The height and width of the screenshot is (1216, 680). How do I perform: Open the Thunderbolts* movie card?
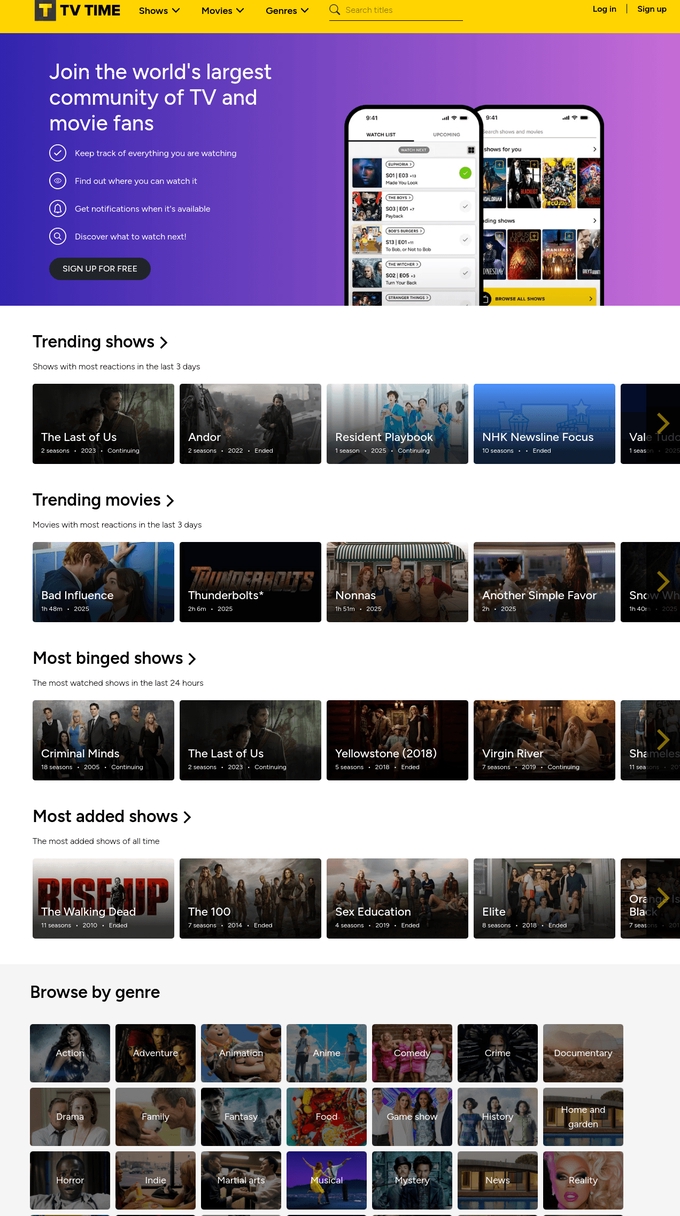click(250, 581)
